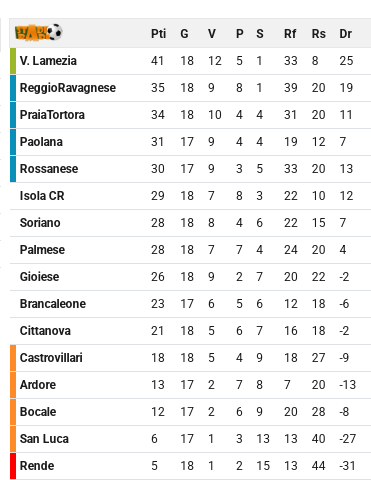Image resolution: width=371 pixels, height=480 pixels.
Task: Click the Dr column header
Action: tap(345, 34)
